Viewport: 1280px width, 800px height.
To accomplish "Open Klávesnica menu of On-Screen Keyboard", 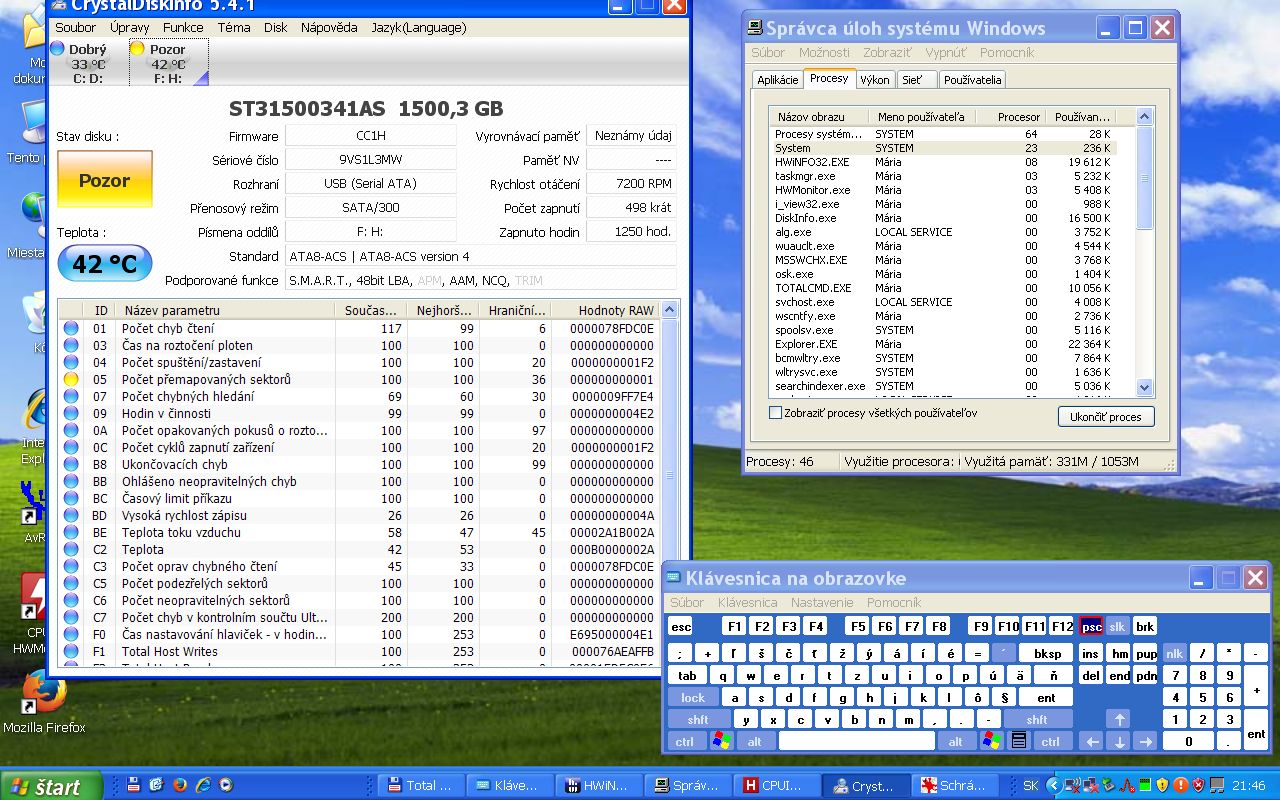I will (747, 602).
